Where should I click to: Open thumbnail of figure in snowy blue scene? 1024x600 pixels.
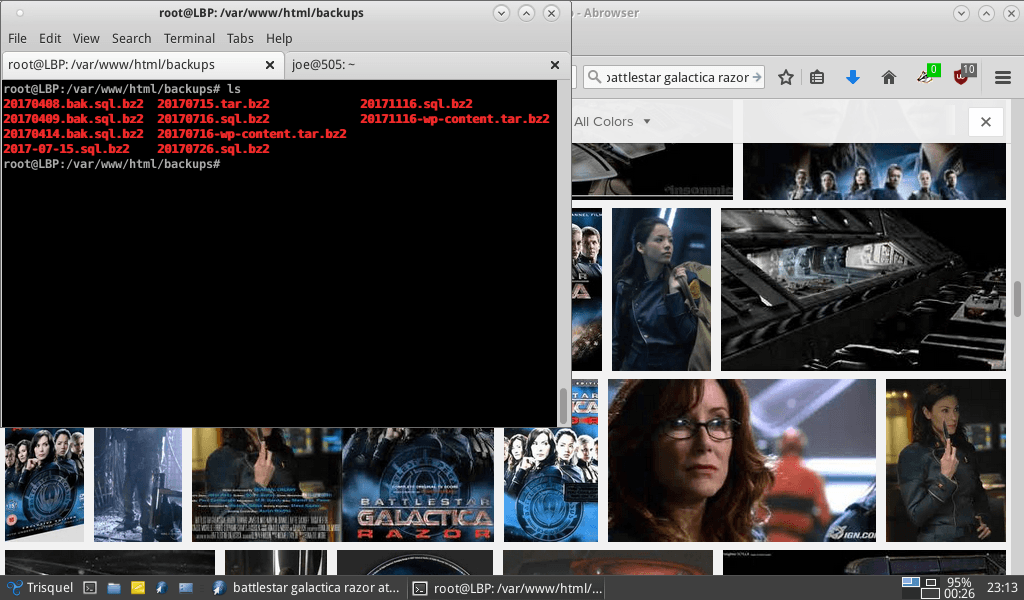[138, 485]
